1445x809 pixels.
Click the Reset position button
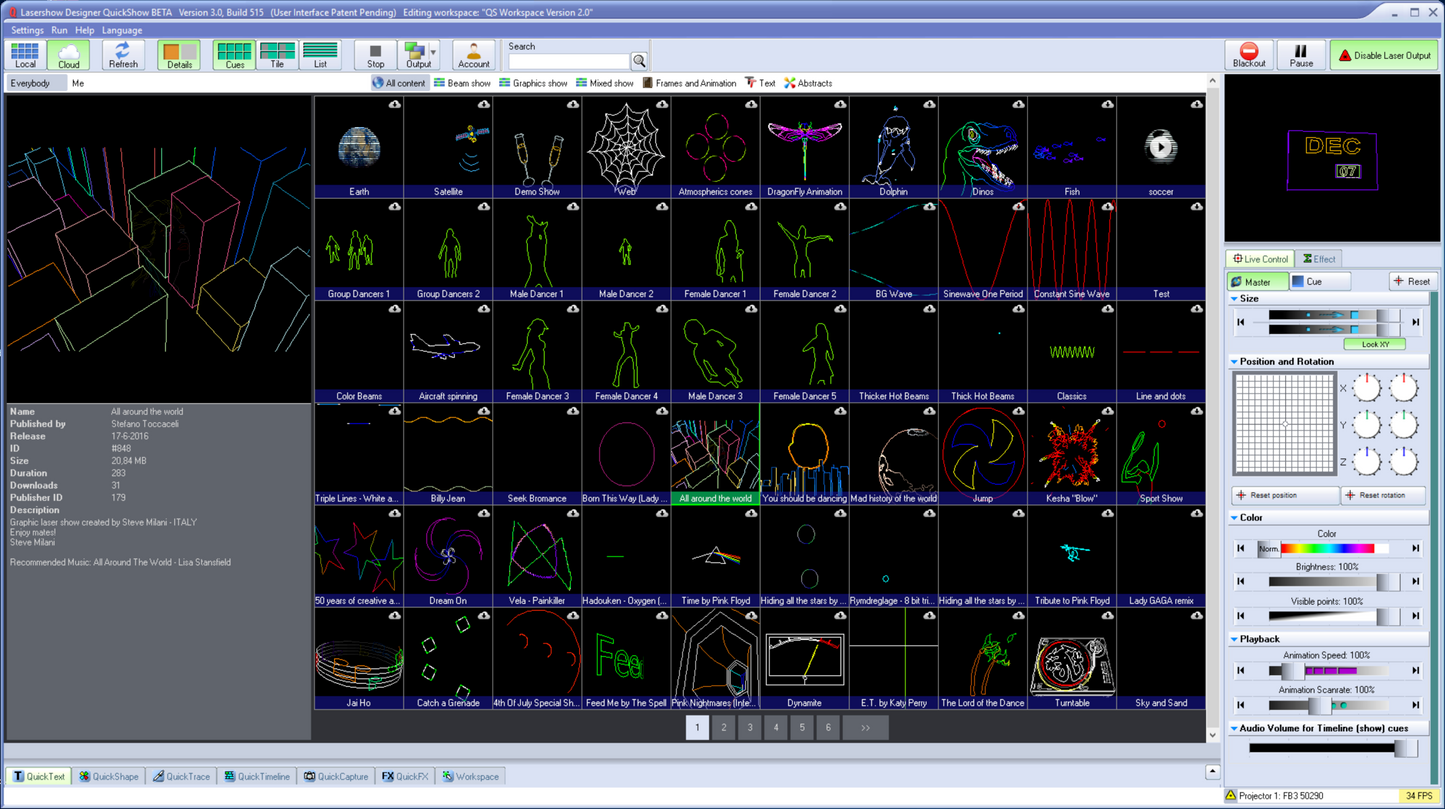click(x=1284, y=495)
